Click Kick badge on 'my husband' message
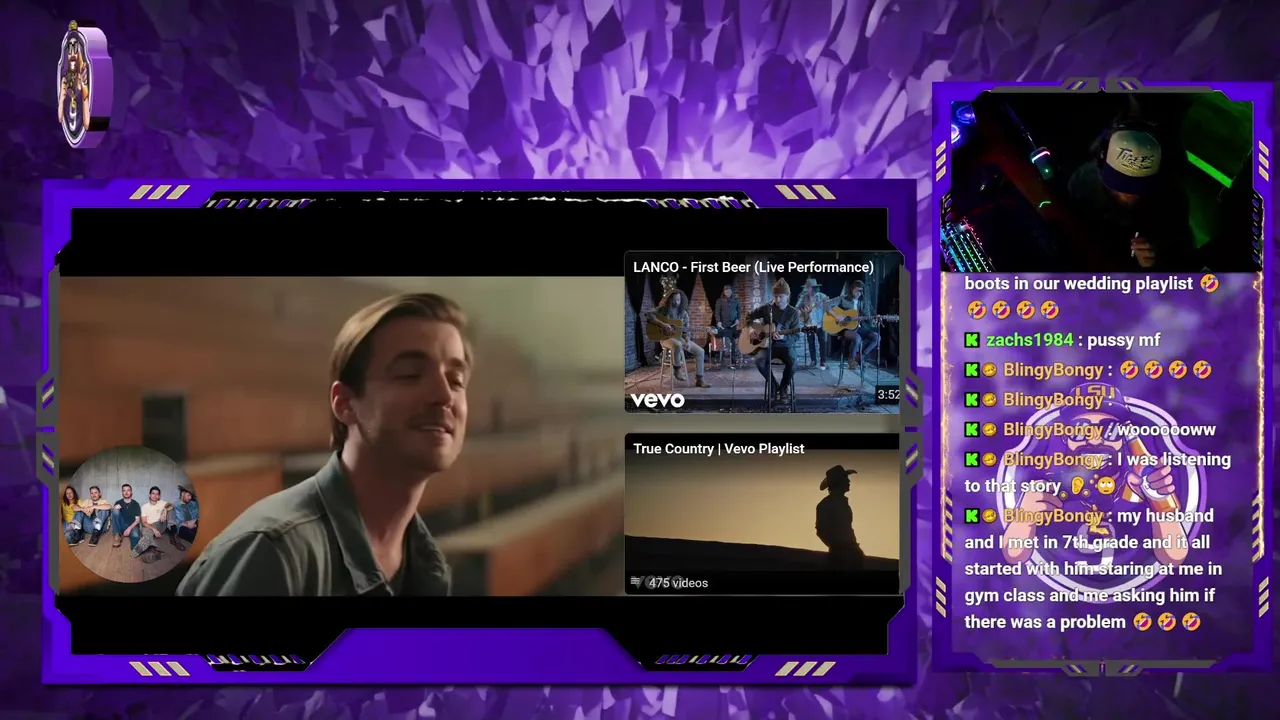Image resolution: width=1280 pixels, height=720 pixels. click(x=972, y=516)
